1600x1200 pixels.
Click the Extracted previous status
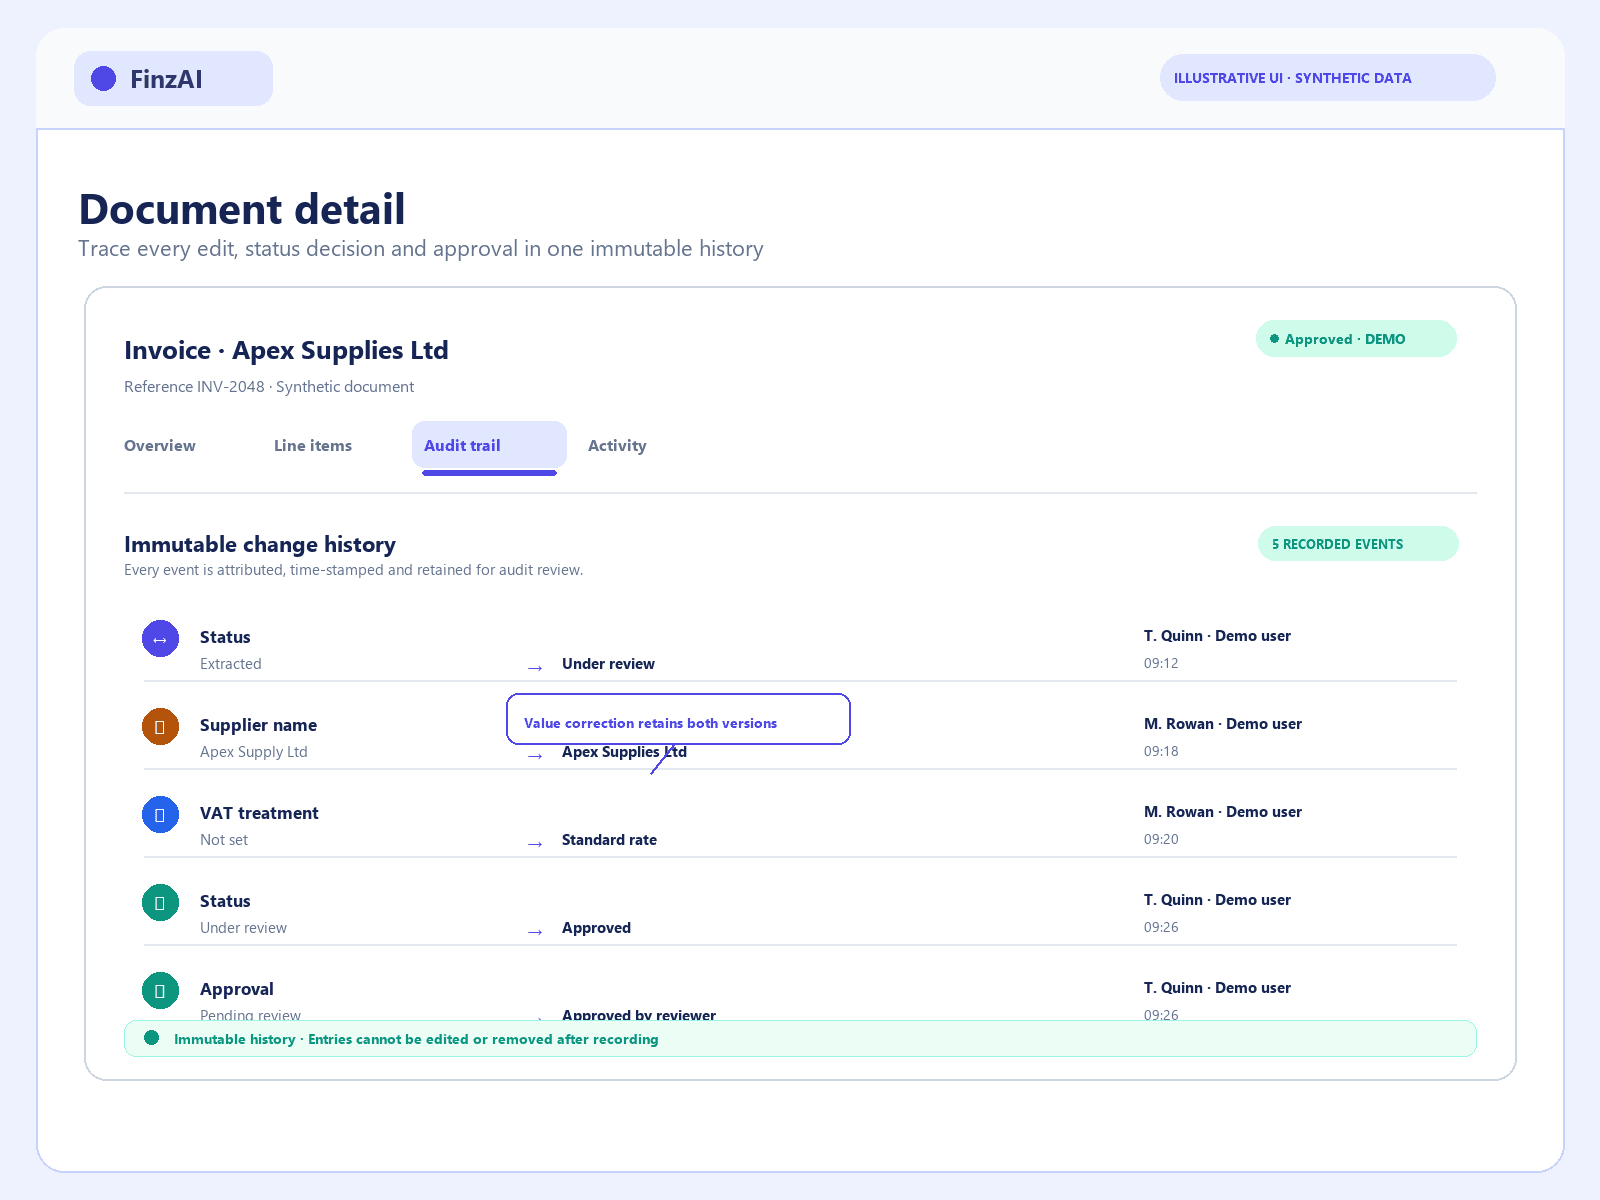pyautogui.click(x=231, y=664)
